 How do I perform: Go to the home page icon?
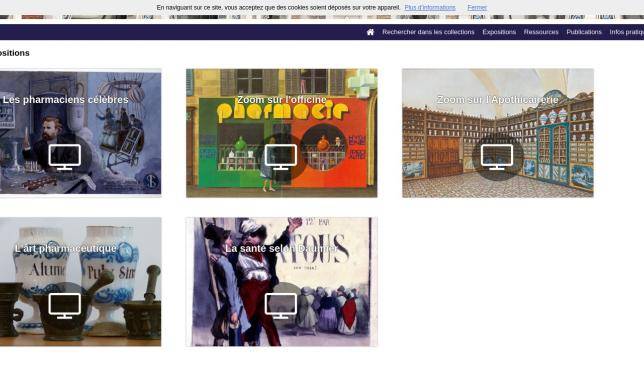click(x=370, y=32)
